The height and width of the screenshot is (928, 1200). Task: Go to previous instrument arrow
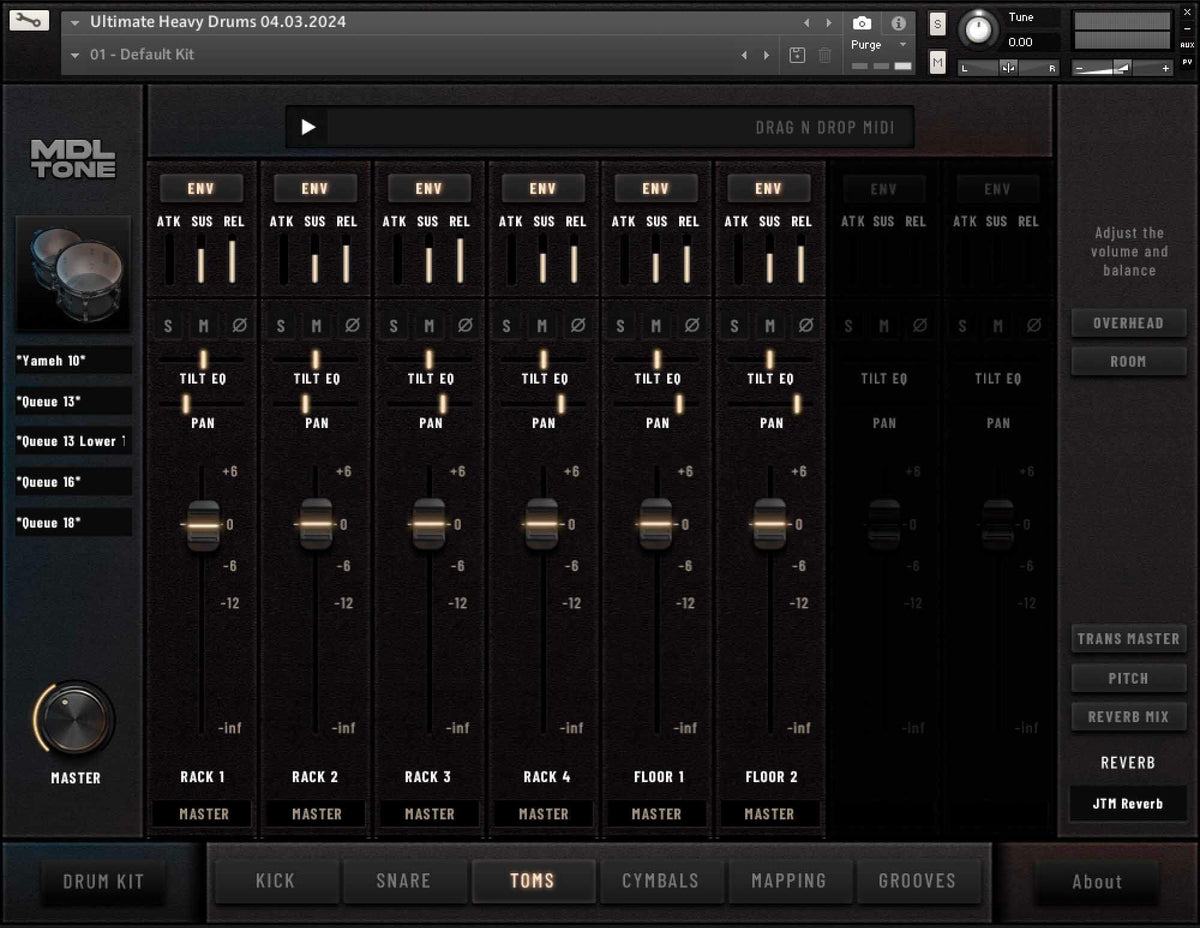[808, 23]
